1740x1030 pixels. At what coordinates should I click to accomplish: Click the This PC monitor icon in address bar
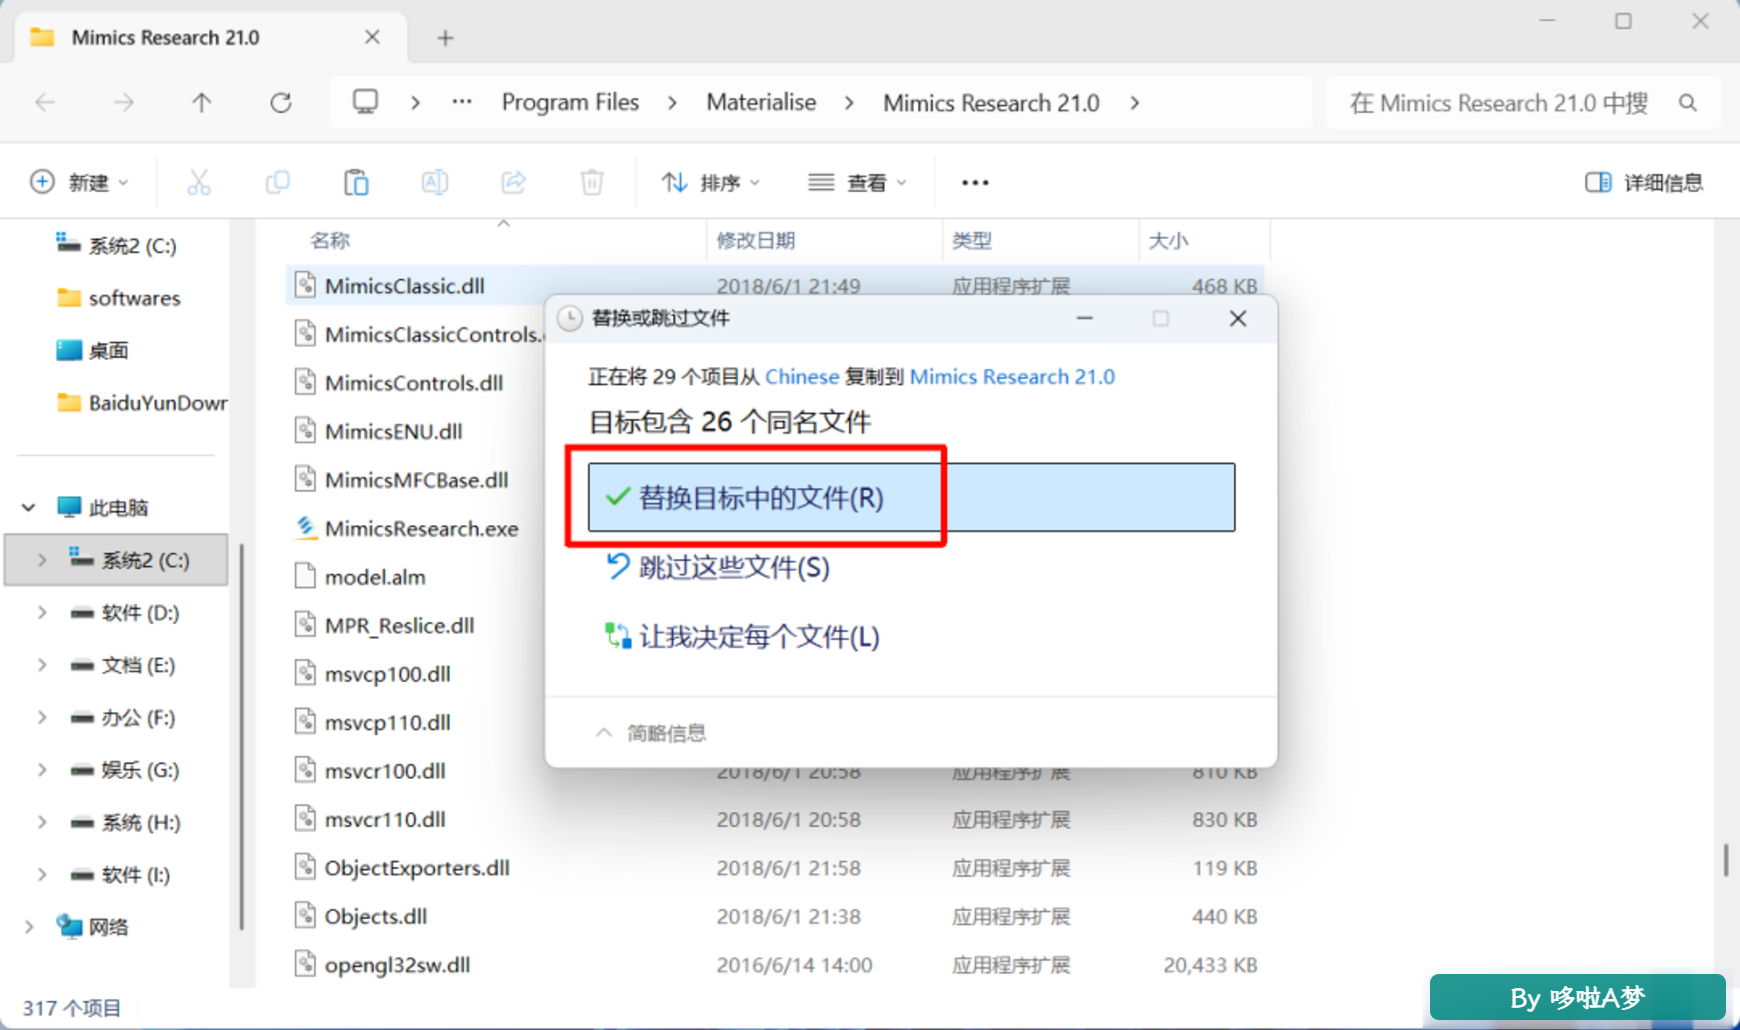[x=365, y=102]
